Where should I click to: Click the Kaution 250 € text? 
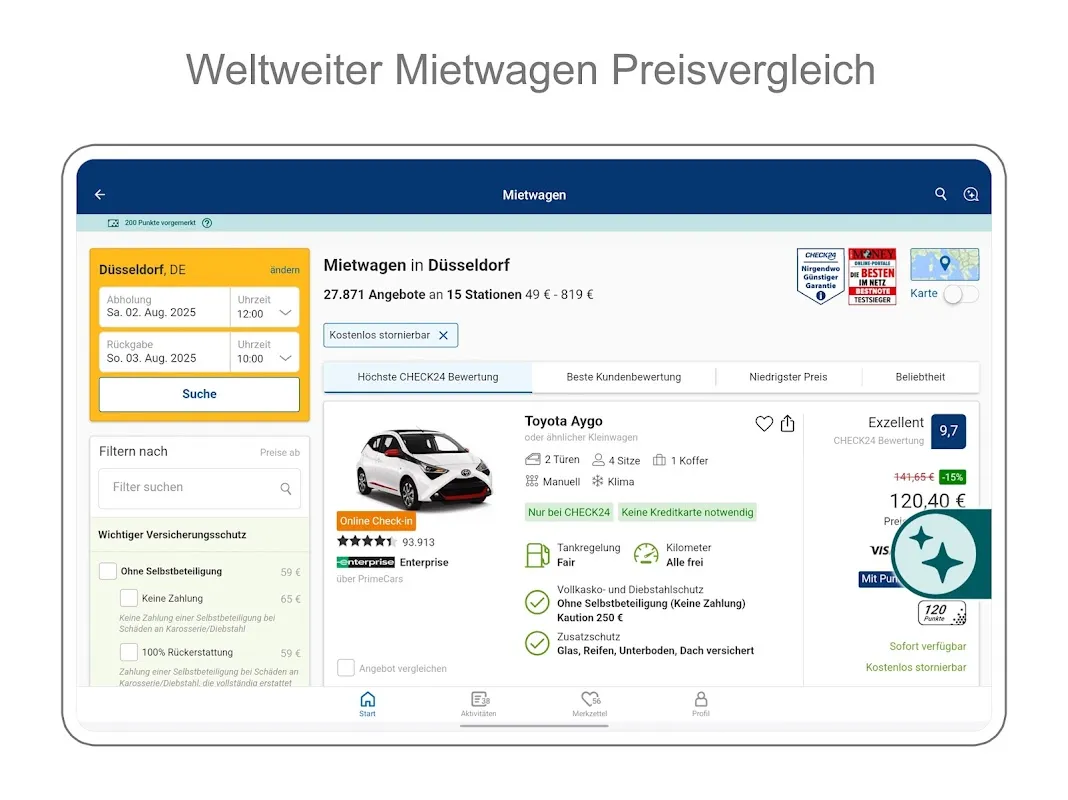point(590,618)
